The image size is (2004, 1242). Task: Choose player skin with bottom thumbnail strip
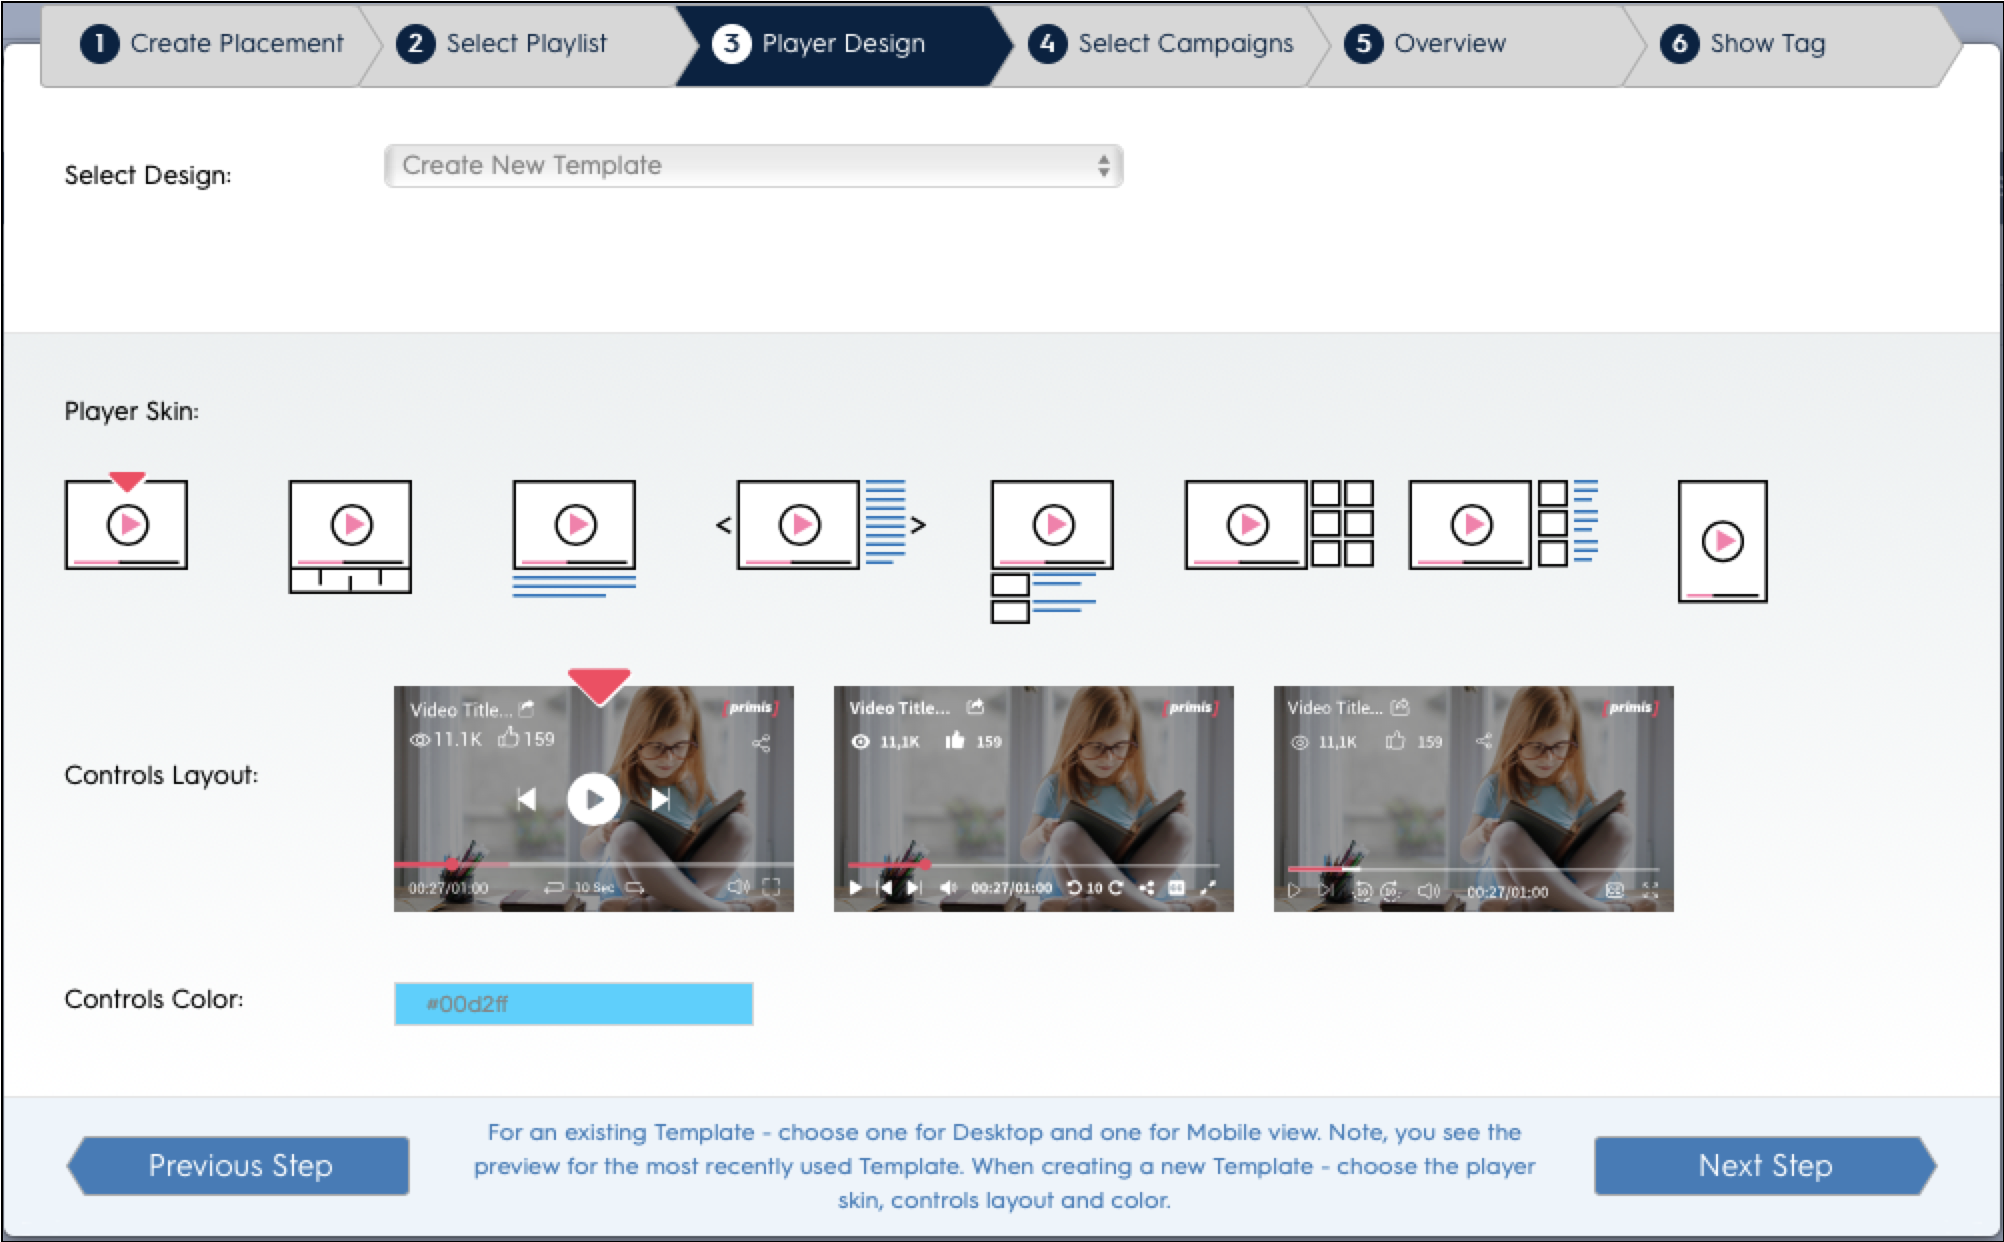click(350, 536)
